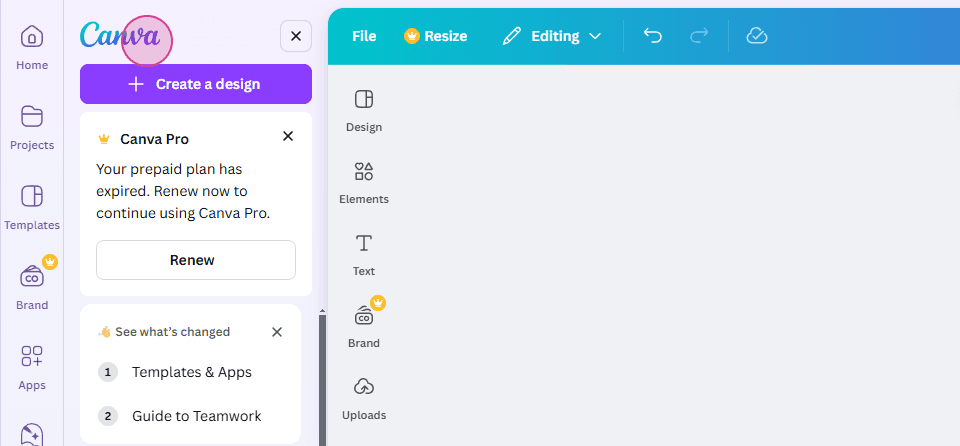Dismiss the See what's changed card
Viewport: 960px width, 446px height.
[277, 332]
